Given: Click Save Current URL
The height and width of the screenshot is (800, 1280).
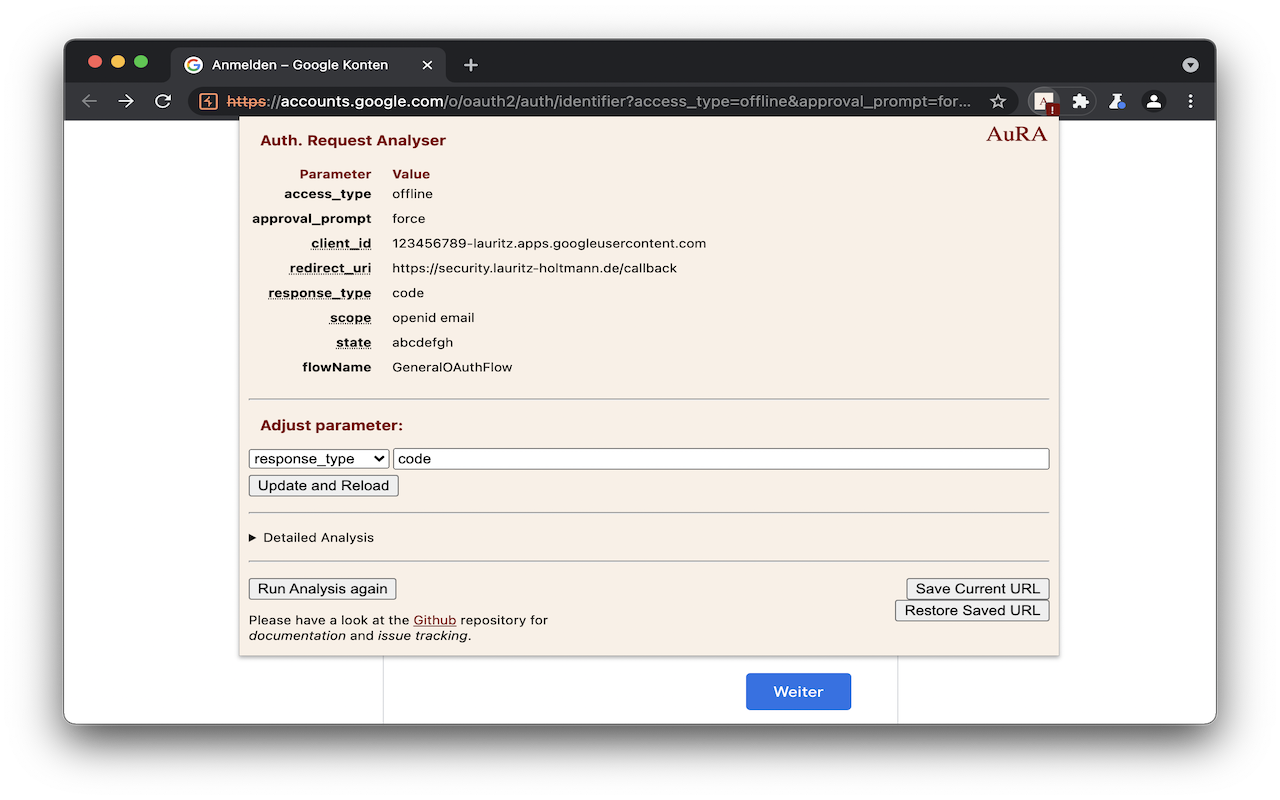Looking at the screenshot, I should coord(978,589).
